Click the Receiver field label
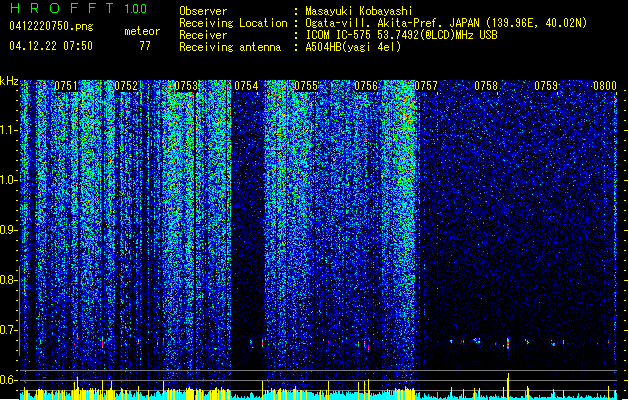This screenshot has height=400, width=629. (203, 35)
